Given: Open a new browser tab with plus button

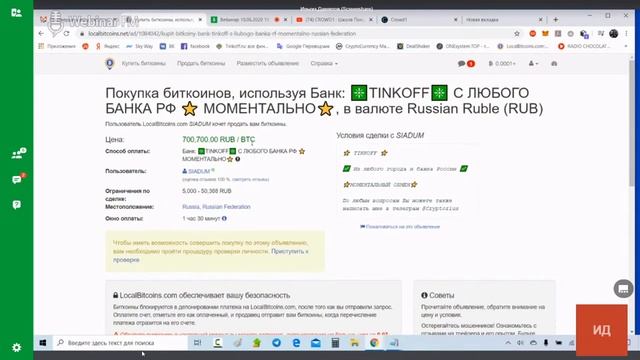Looking at the screenshot, I should [x=556, y=20].
